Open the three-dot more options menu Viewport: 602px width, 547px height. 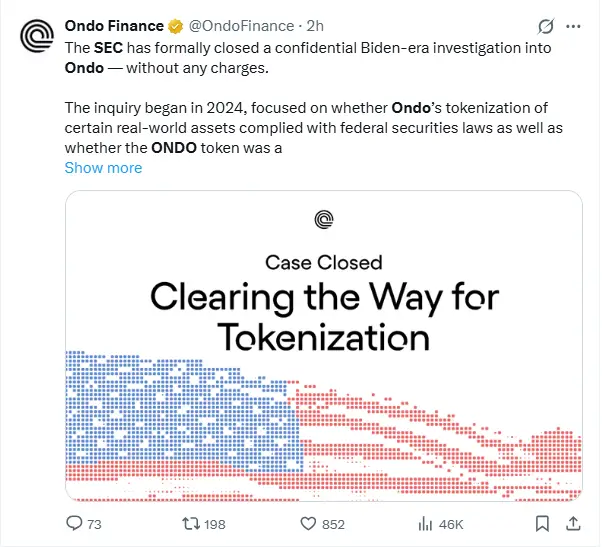[573, 26]
